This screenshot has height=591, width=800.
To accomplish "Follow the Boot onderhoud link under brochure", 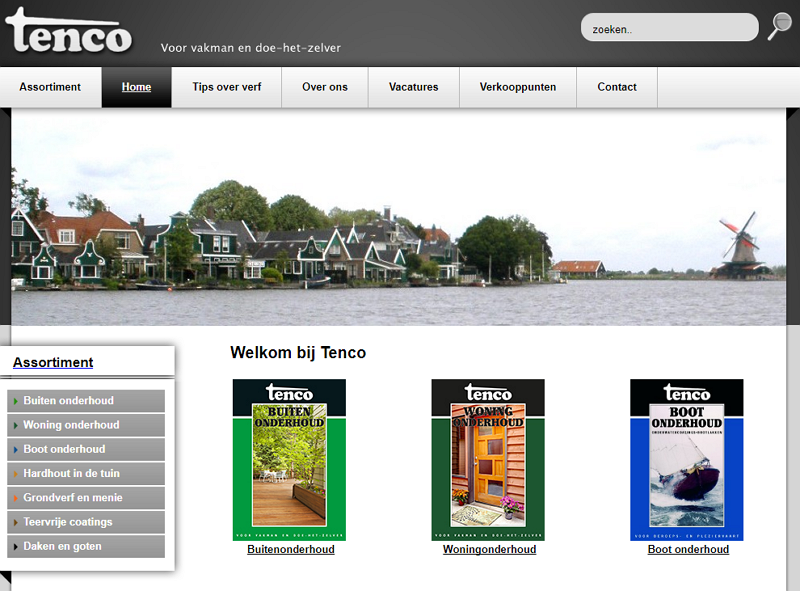I will [x=688, y=550].
